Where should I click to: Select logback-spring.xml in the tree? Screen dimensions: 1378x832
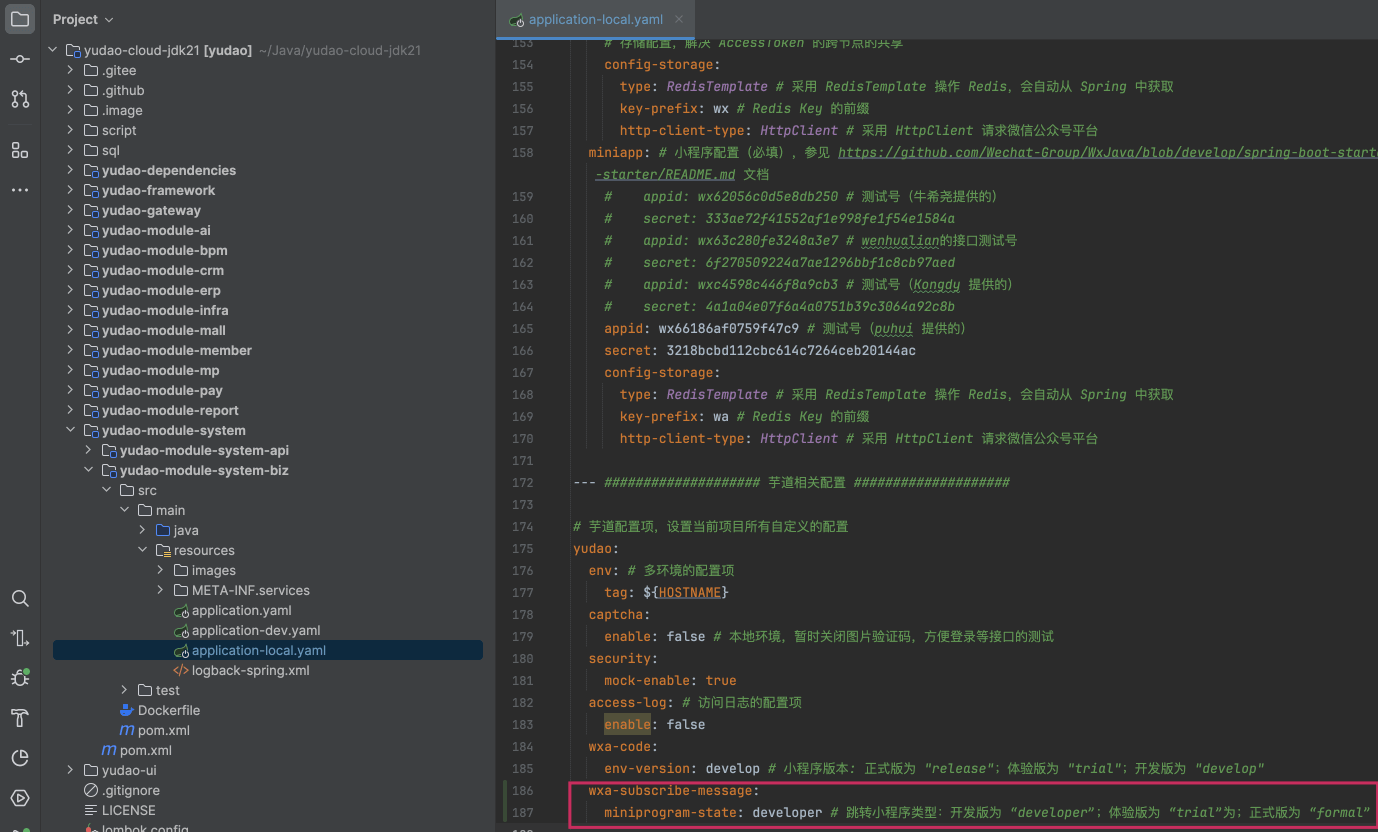coord(250,670)
